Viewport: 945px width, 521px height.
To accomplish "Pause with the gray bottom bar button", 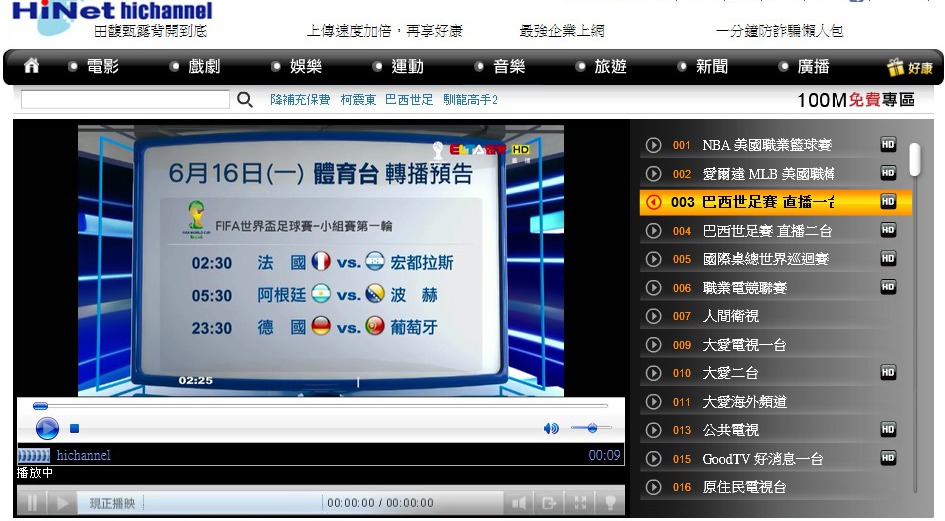I will (x=32, y=502).
